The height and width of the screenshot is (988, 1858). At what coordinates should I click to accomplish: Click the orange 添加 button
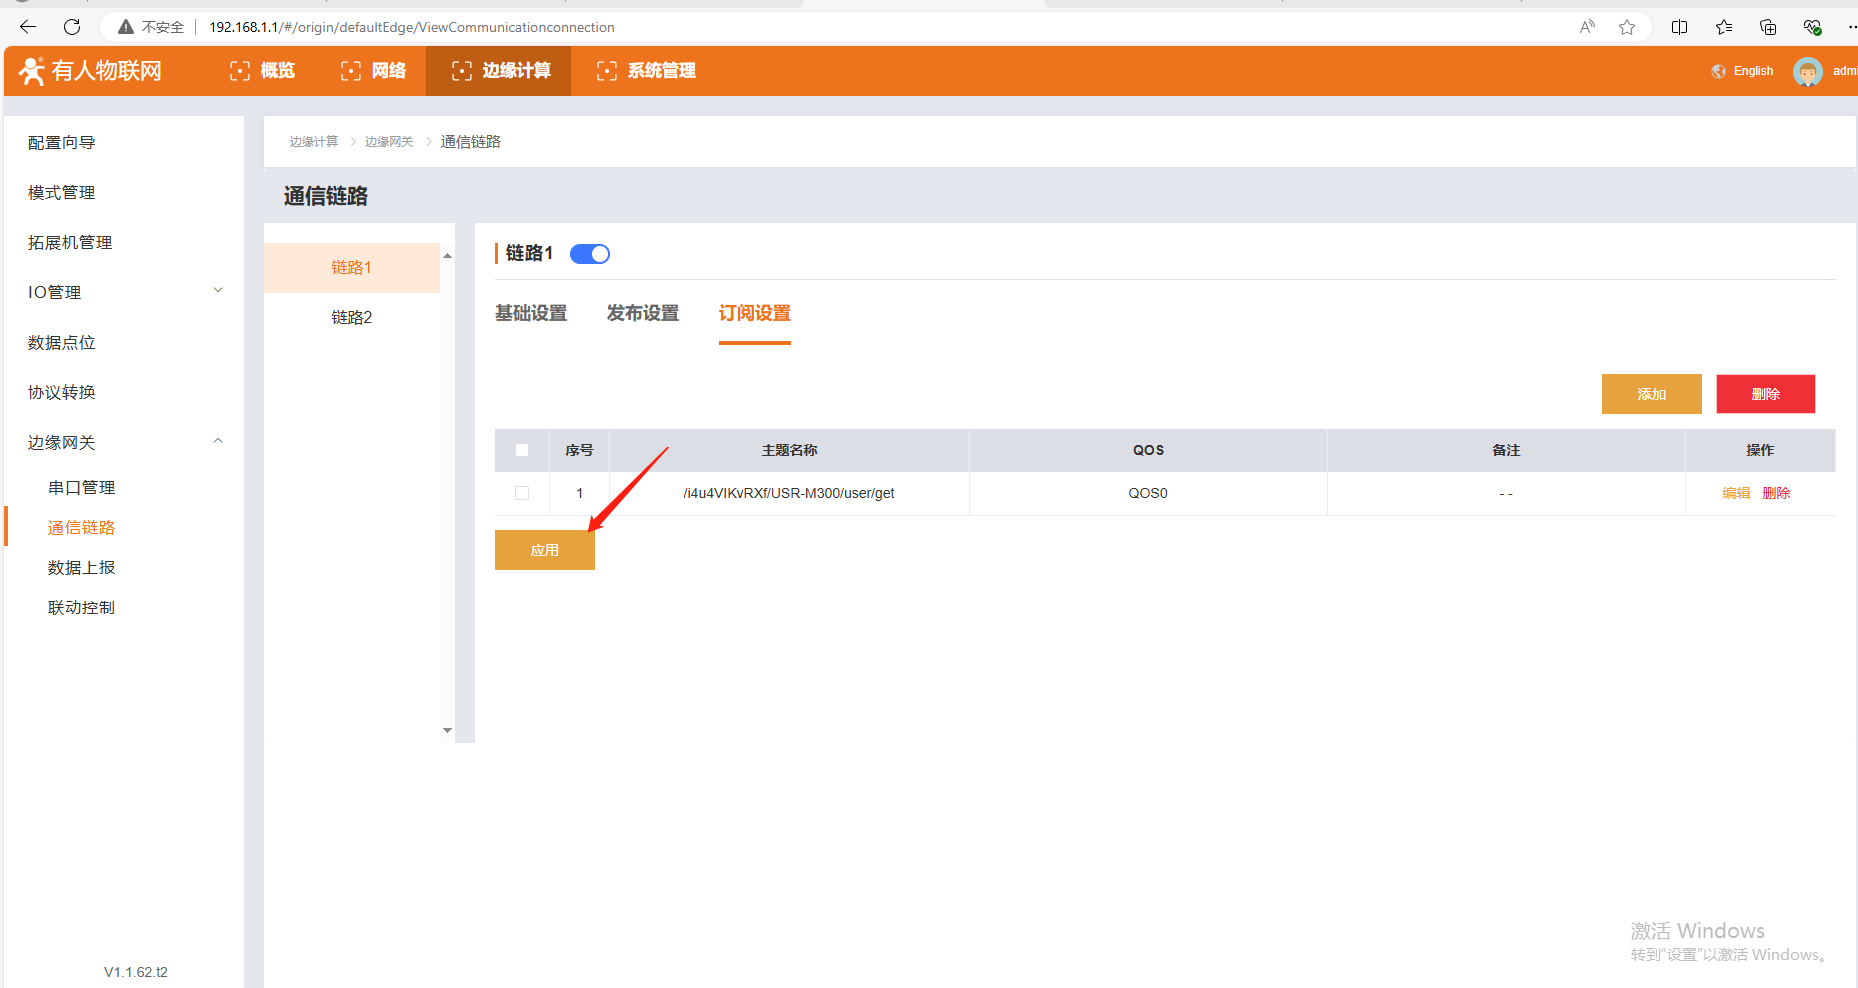(x=1651, y=394)
